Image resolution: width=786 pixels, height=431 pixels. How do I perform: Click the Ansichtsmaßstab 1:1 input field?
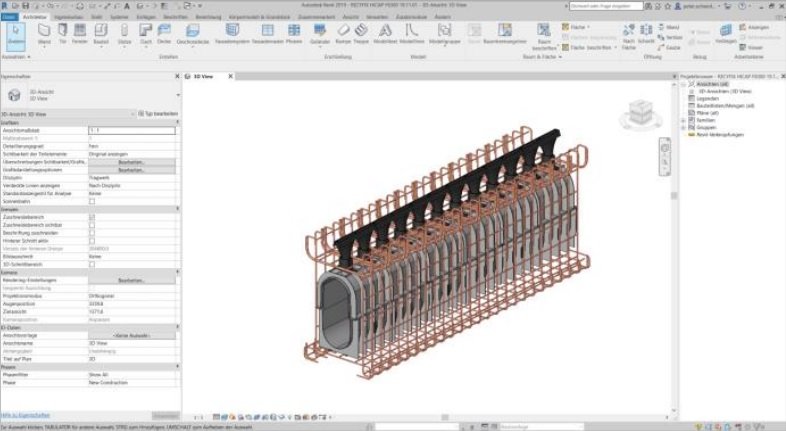[132, 130]
